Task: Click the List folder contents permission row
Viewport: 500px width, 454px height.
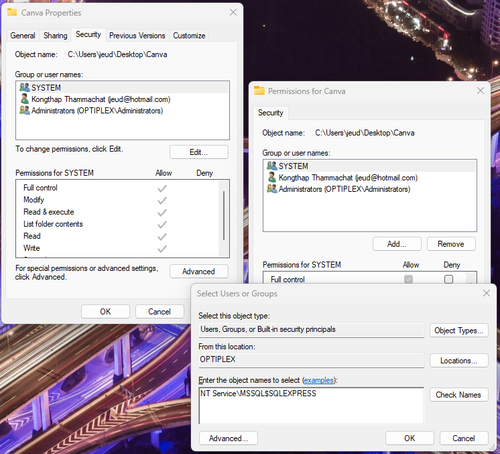Action: pyautogui.click(x=117, y=224)
